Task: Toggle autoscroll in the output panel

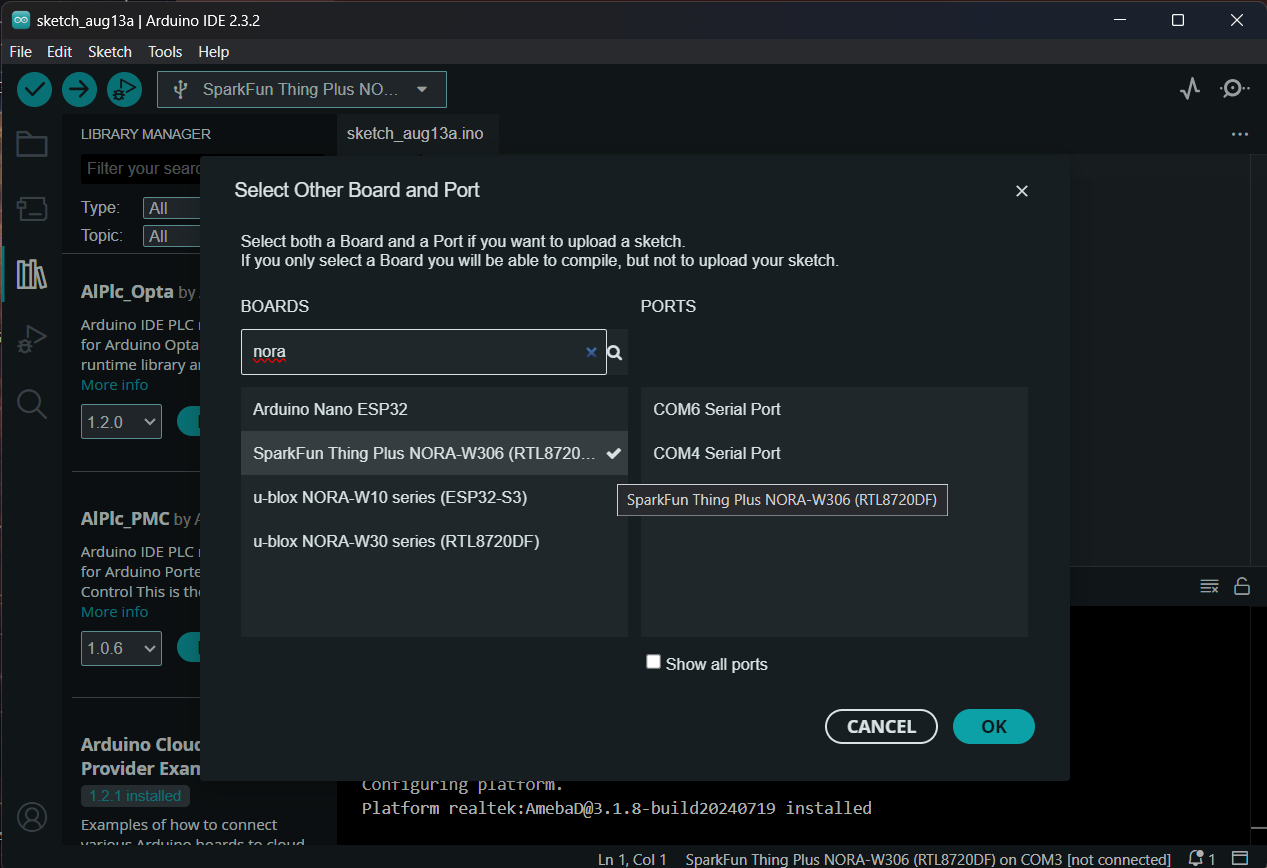Action: (x=1209, y=586)
